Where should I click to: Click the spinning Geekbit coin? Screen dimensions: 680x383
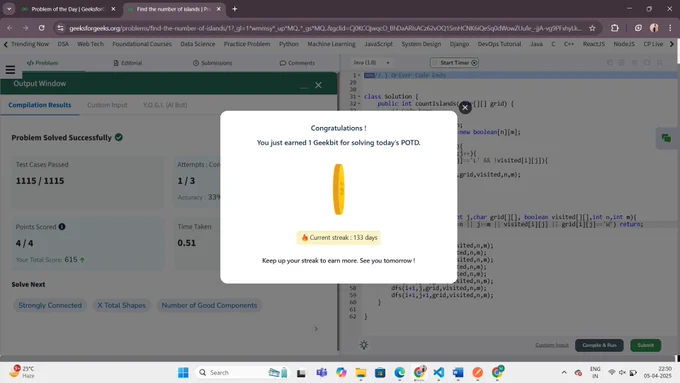pos(339,189)
